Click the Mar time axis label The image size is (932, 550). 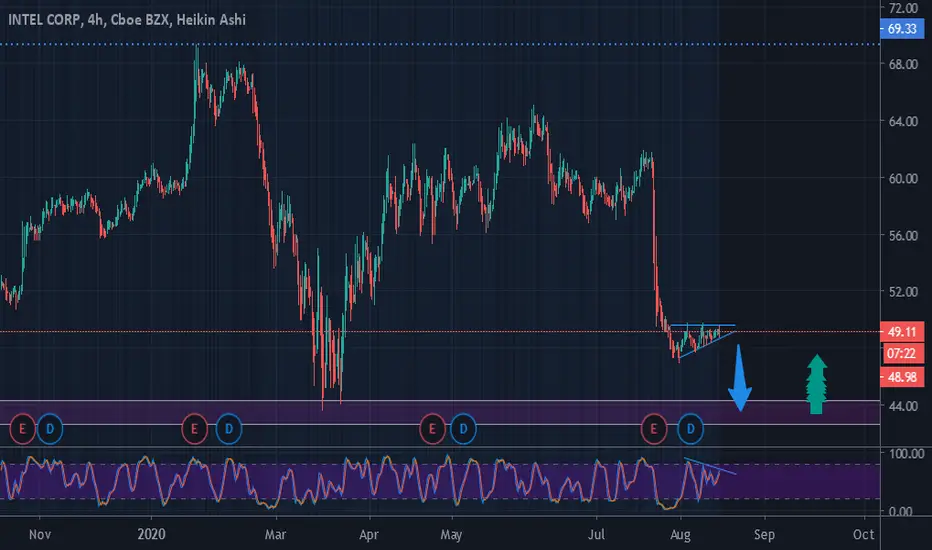coord(275,535)
